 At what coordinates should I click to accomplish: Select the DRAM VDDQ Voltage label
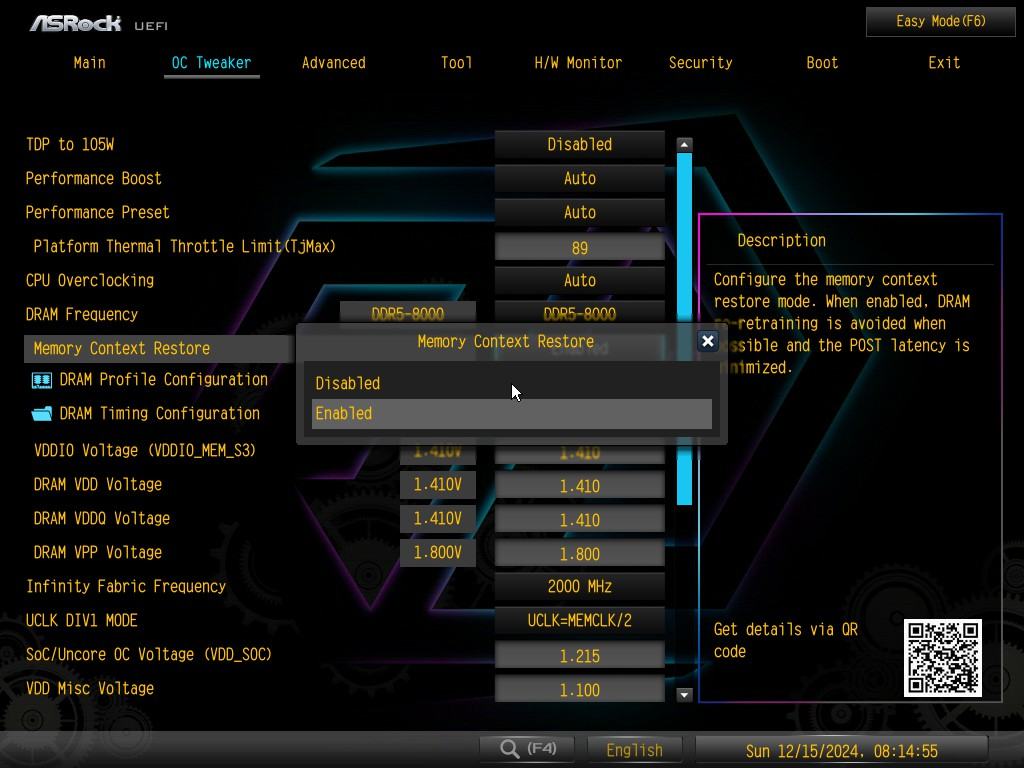102,518
